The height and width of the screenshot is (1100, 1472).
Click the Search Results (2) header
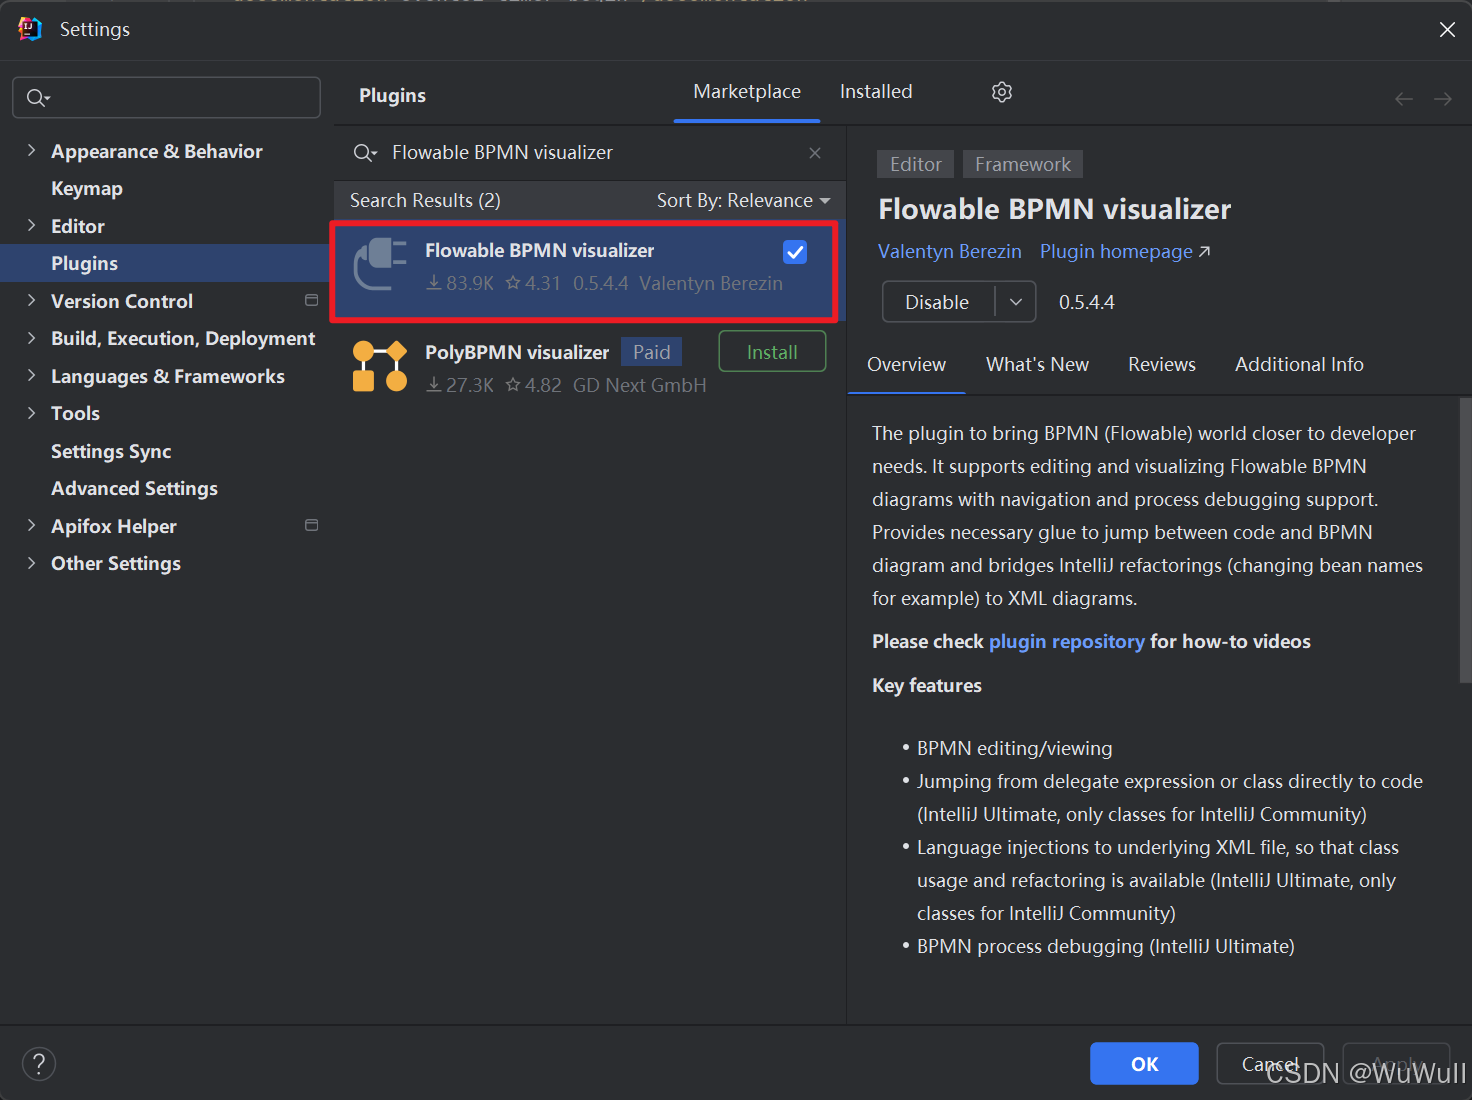click(425, 201)
